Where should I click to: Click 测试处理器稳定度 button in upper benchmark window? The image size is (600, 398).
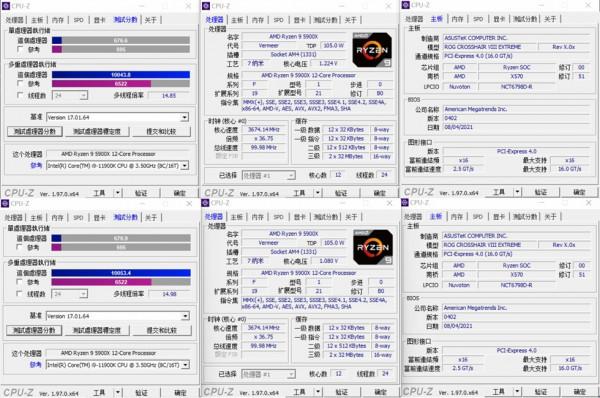pyautogui.click(x=97, y=131)
